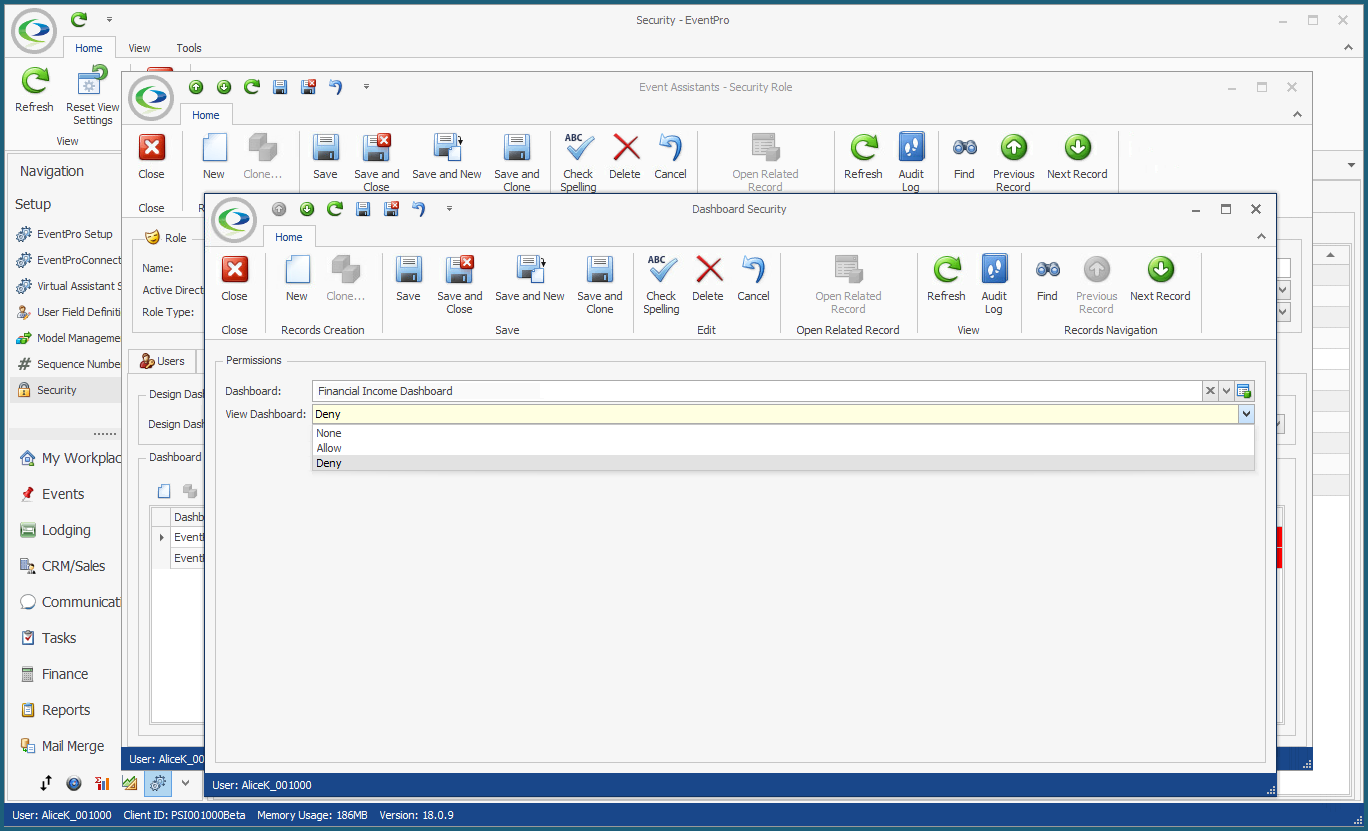1368x831 pixels.
Task: Open Tasks in navigation pane
Action: pyautogui.click(x=59, y=638)
